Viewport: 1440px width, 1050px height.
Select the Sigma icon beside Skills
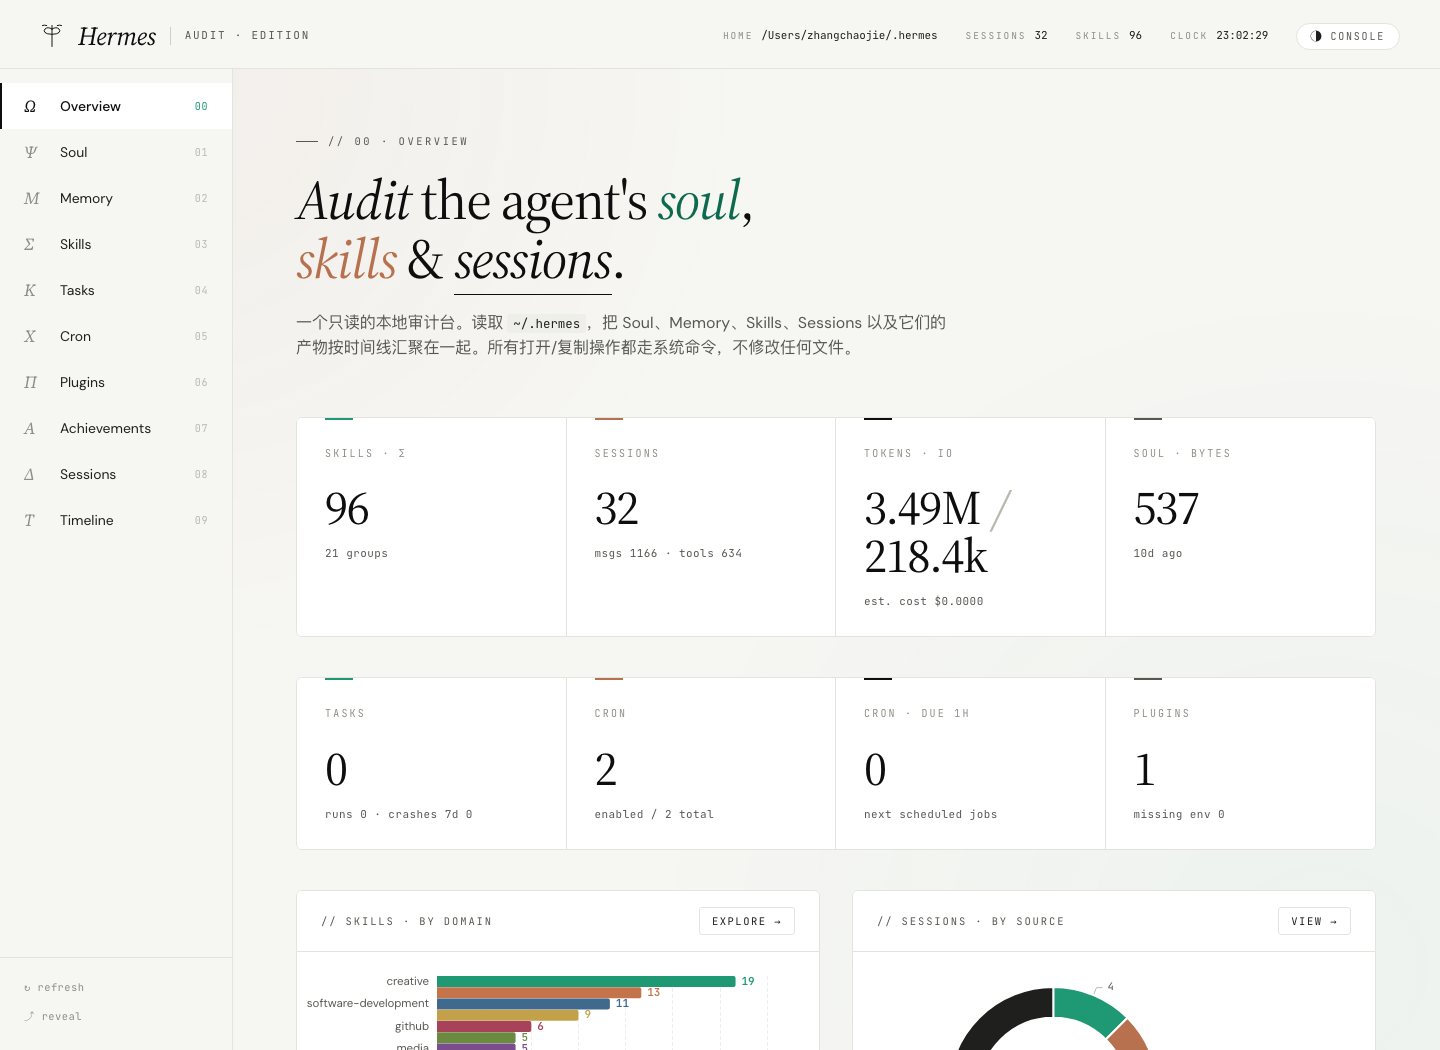pos(30,244)
